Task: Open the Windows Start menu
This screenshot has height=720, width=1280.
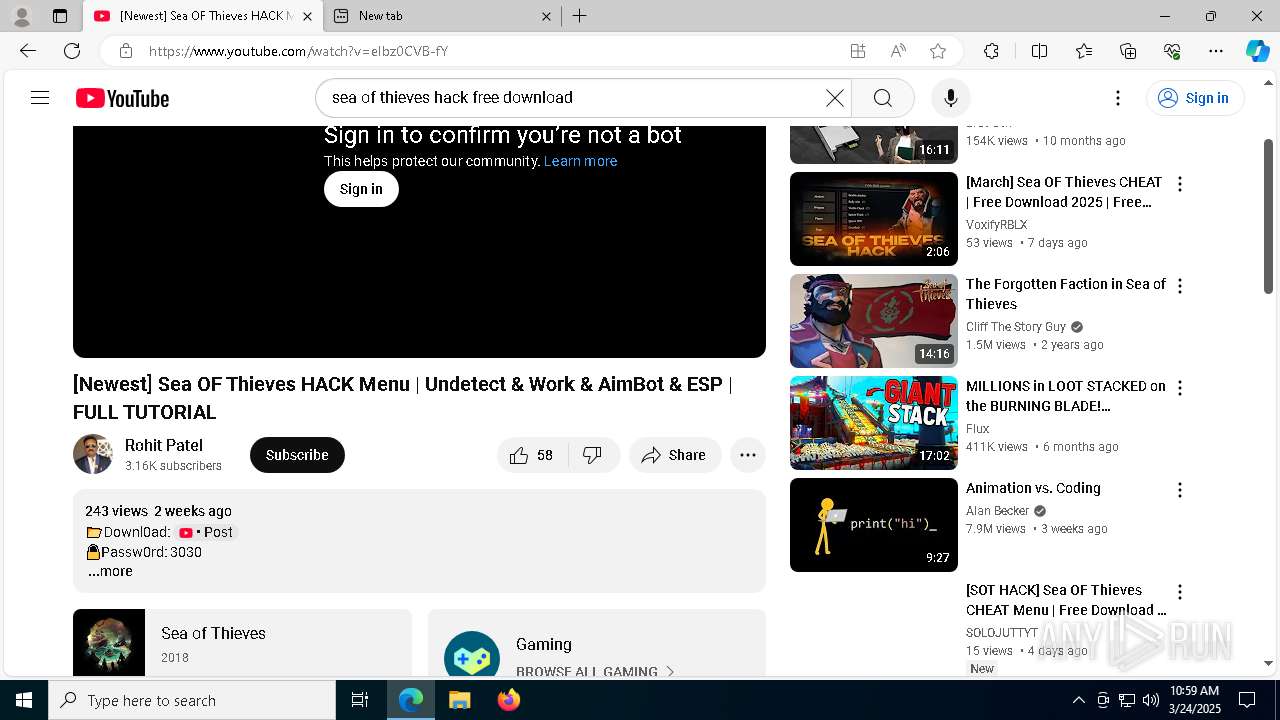Action: [x=24, y=700]
